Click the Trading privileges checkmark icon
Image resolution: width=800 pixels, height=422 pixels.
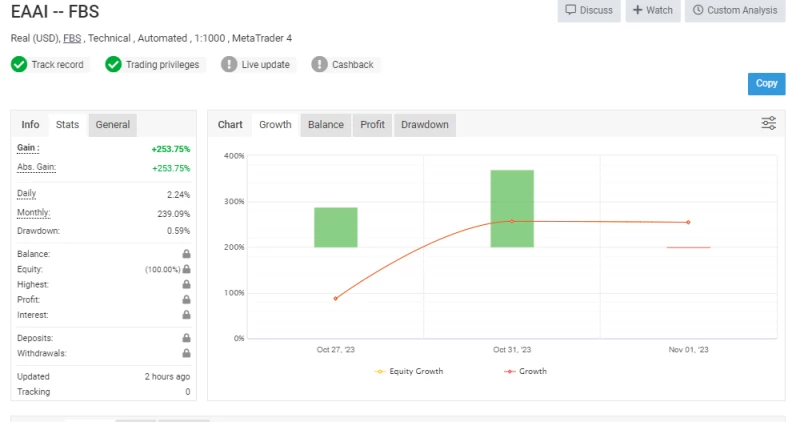point(113,64)
